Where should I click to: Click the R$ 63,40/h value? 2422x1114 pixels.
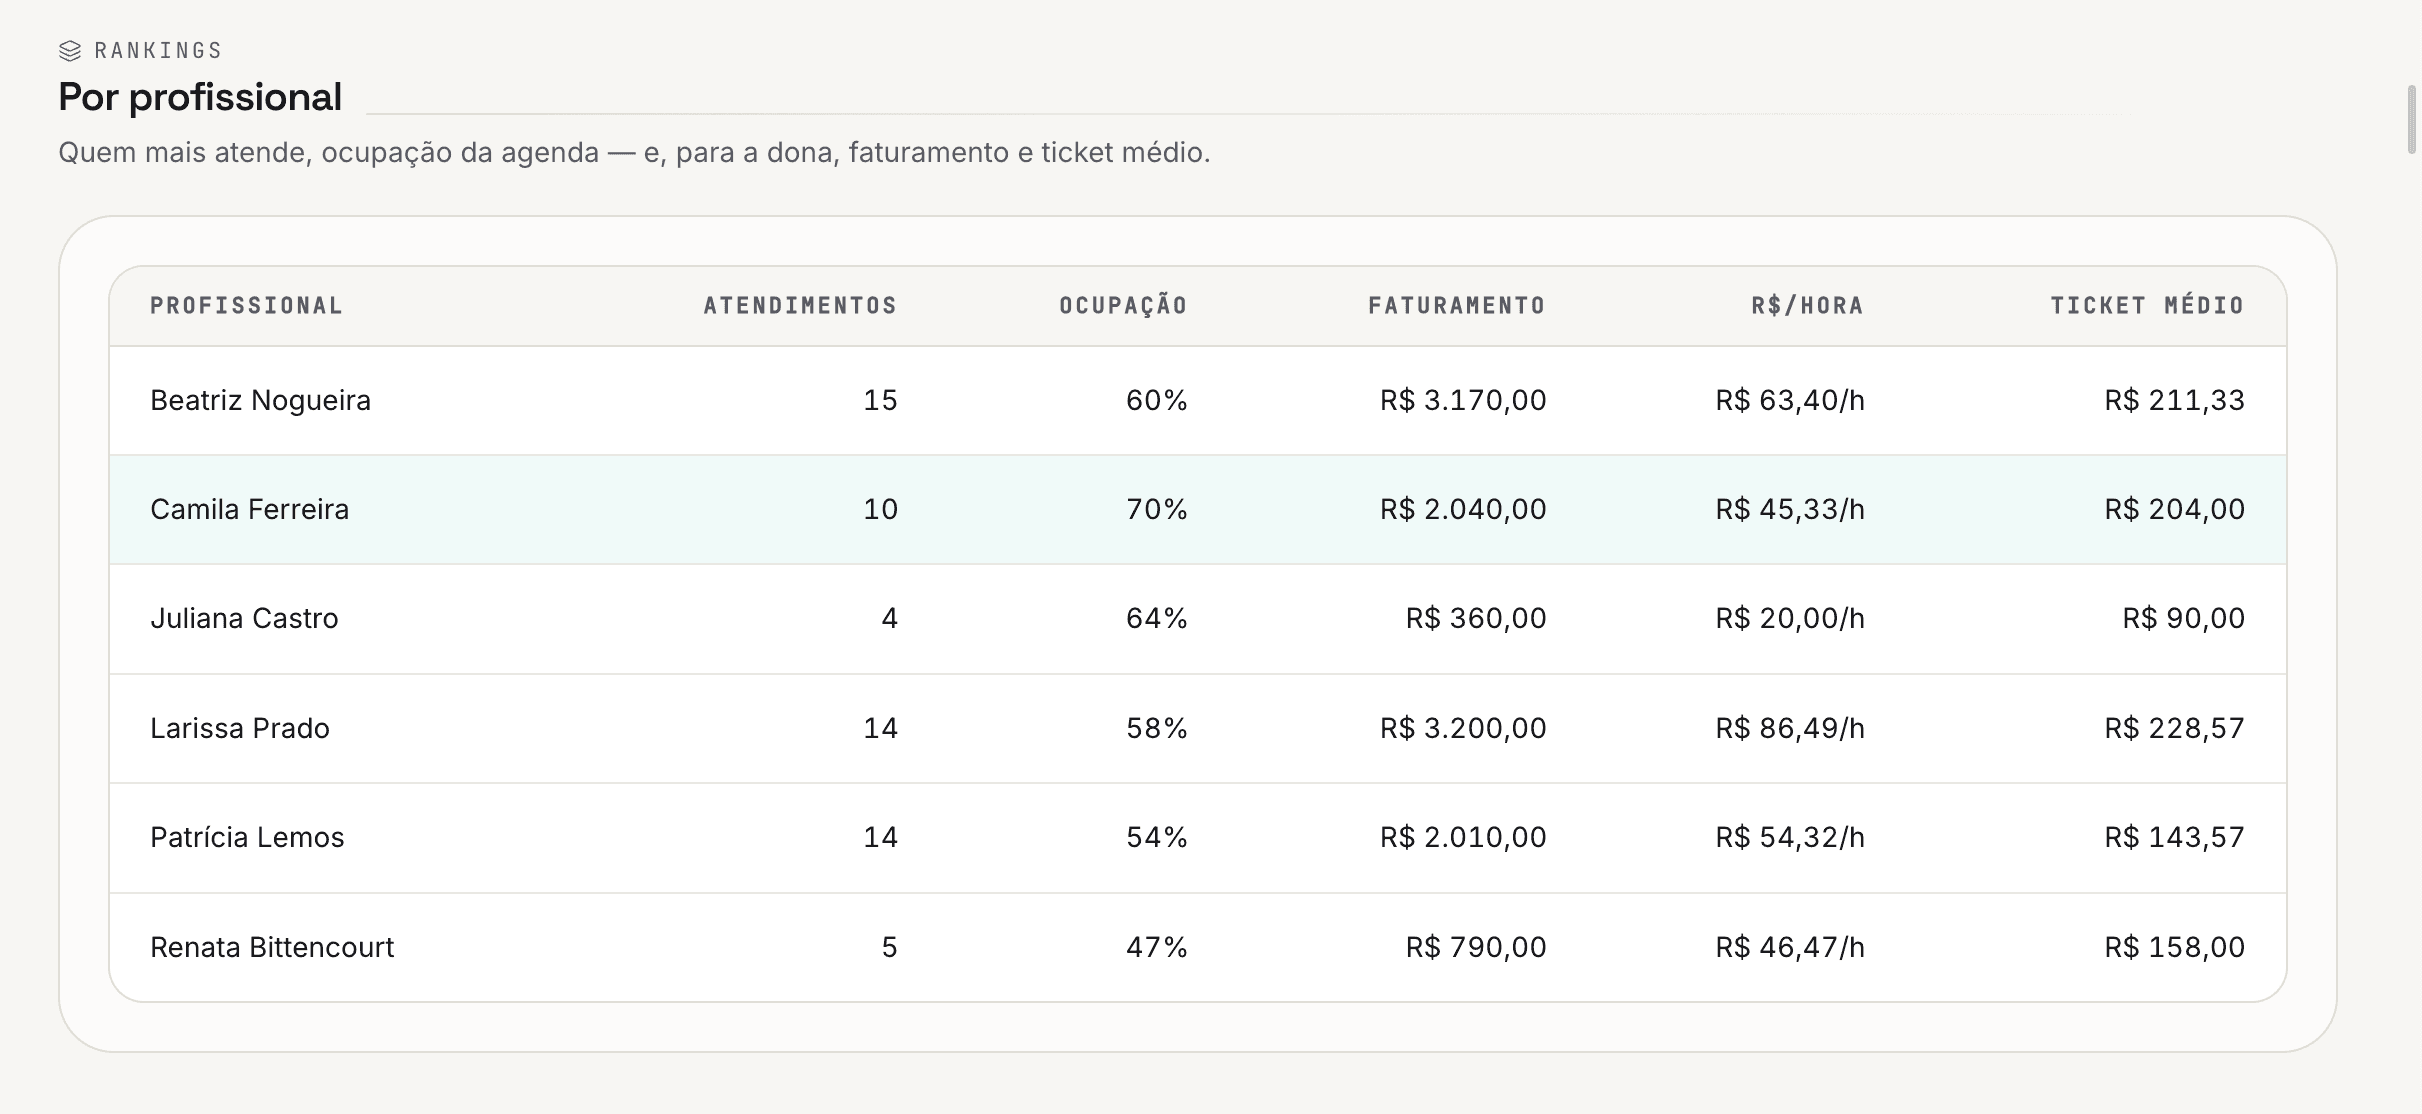coord(1790,401)
